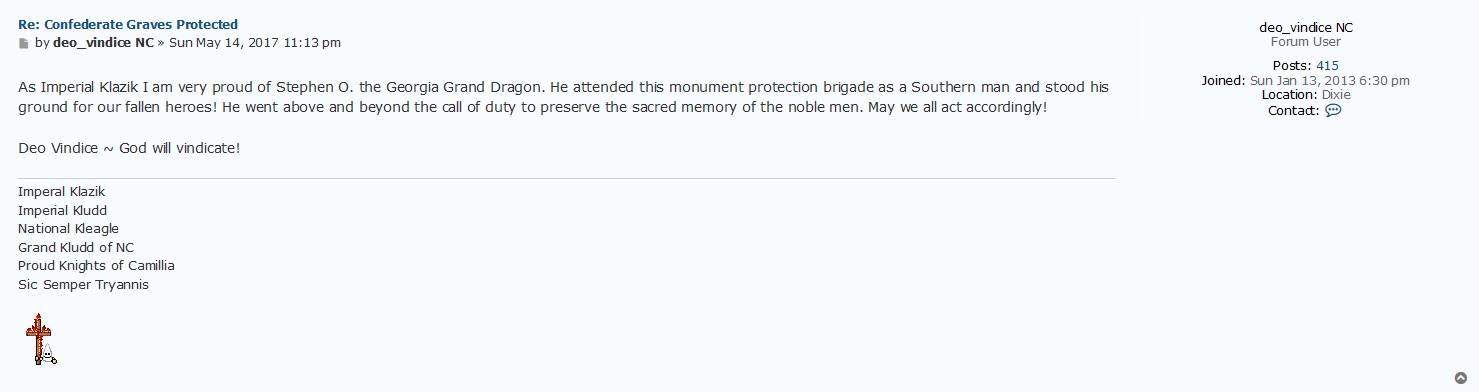This screenshot has width=1479, height=392.
Task: Click the small post document icon before "by"
Action: pos(24,44)
